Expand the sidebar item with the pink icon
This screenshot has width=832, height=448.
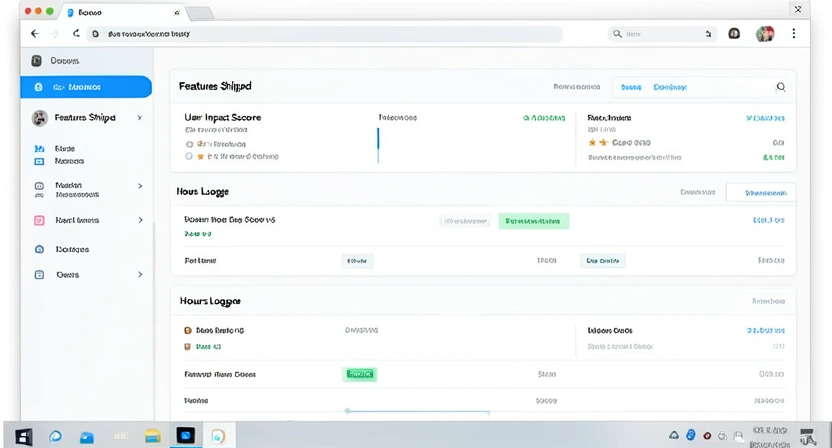140,220
